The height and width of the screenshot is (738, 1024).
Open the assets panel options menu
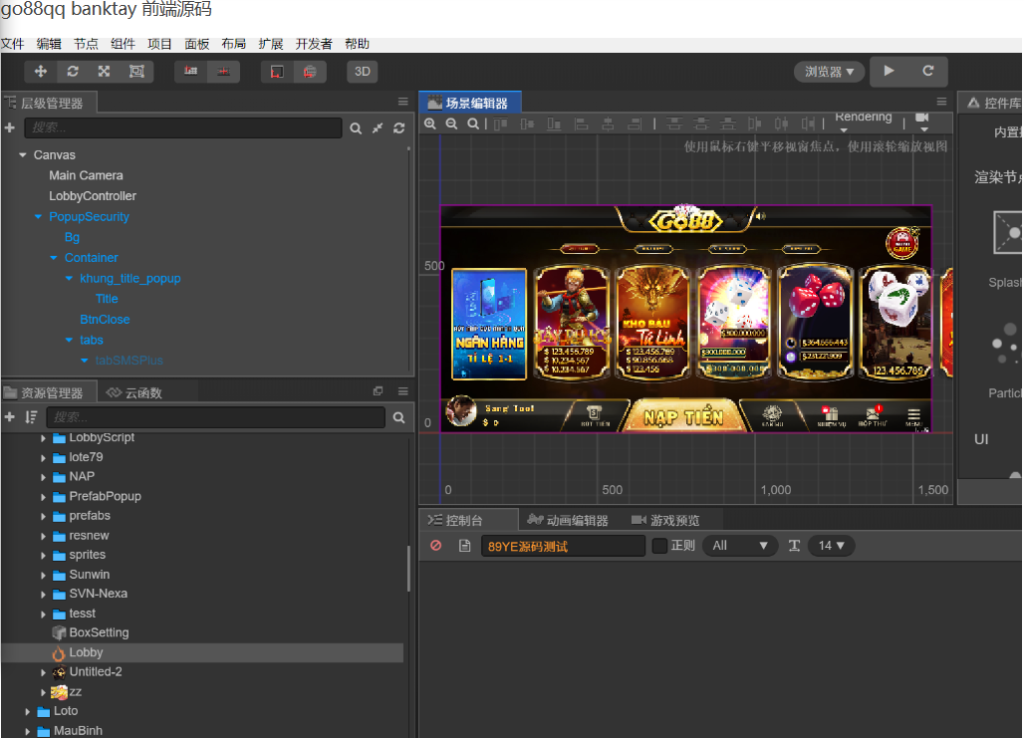403,391
